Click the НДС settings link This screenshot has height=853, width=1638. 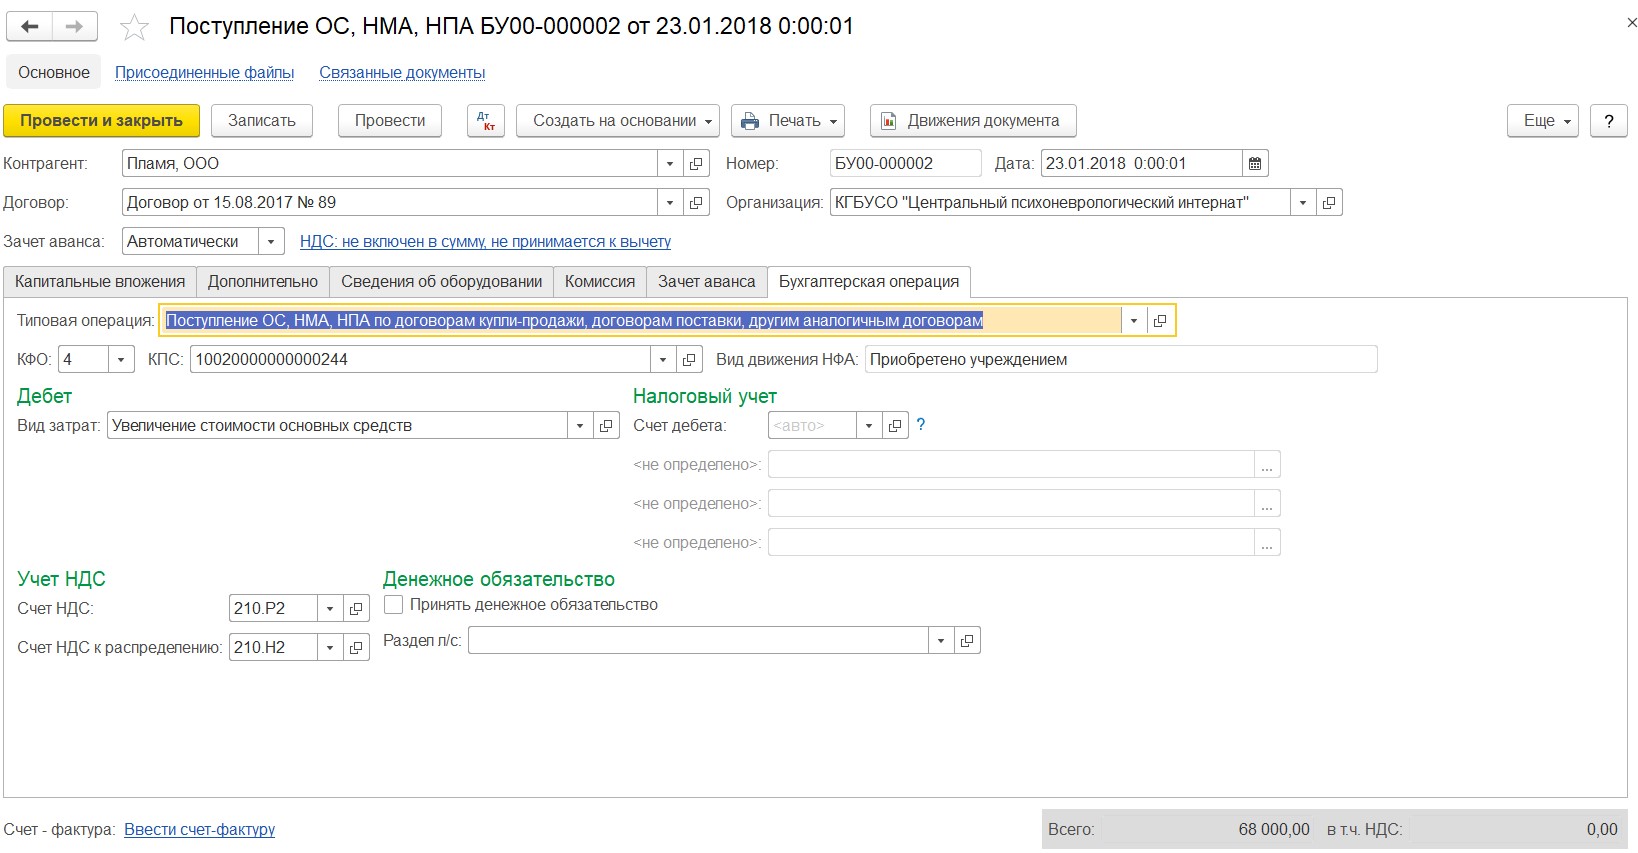point(485,241)
